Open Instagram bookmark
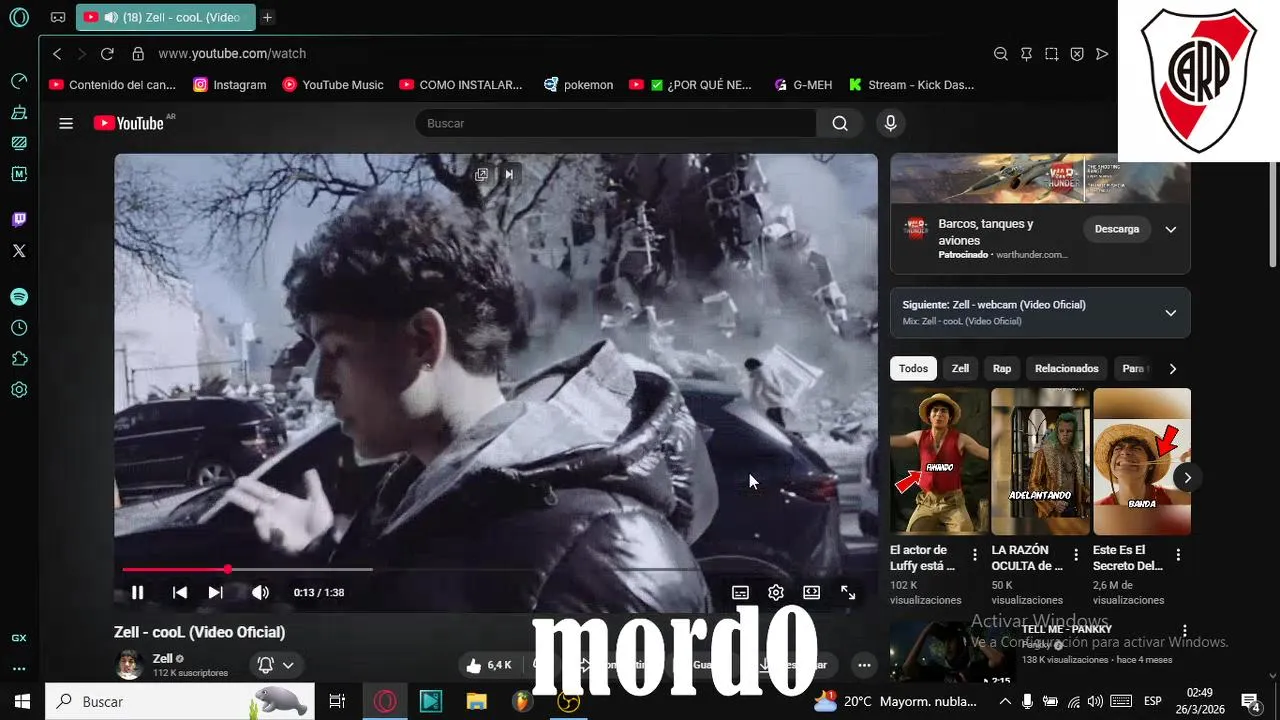This screenshot has height=720, width=1280. pyautogui.click(x=230, y=85)
